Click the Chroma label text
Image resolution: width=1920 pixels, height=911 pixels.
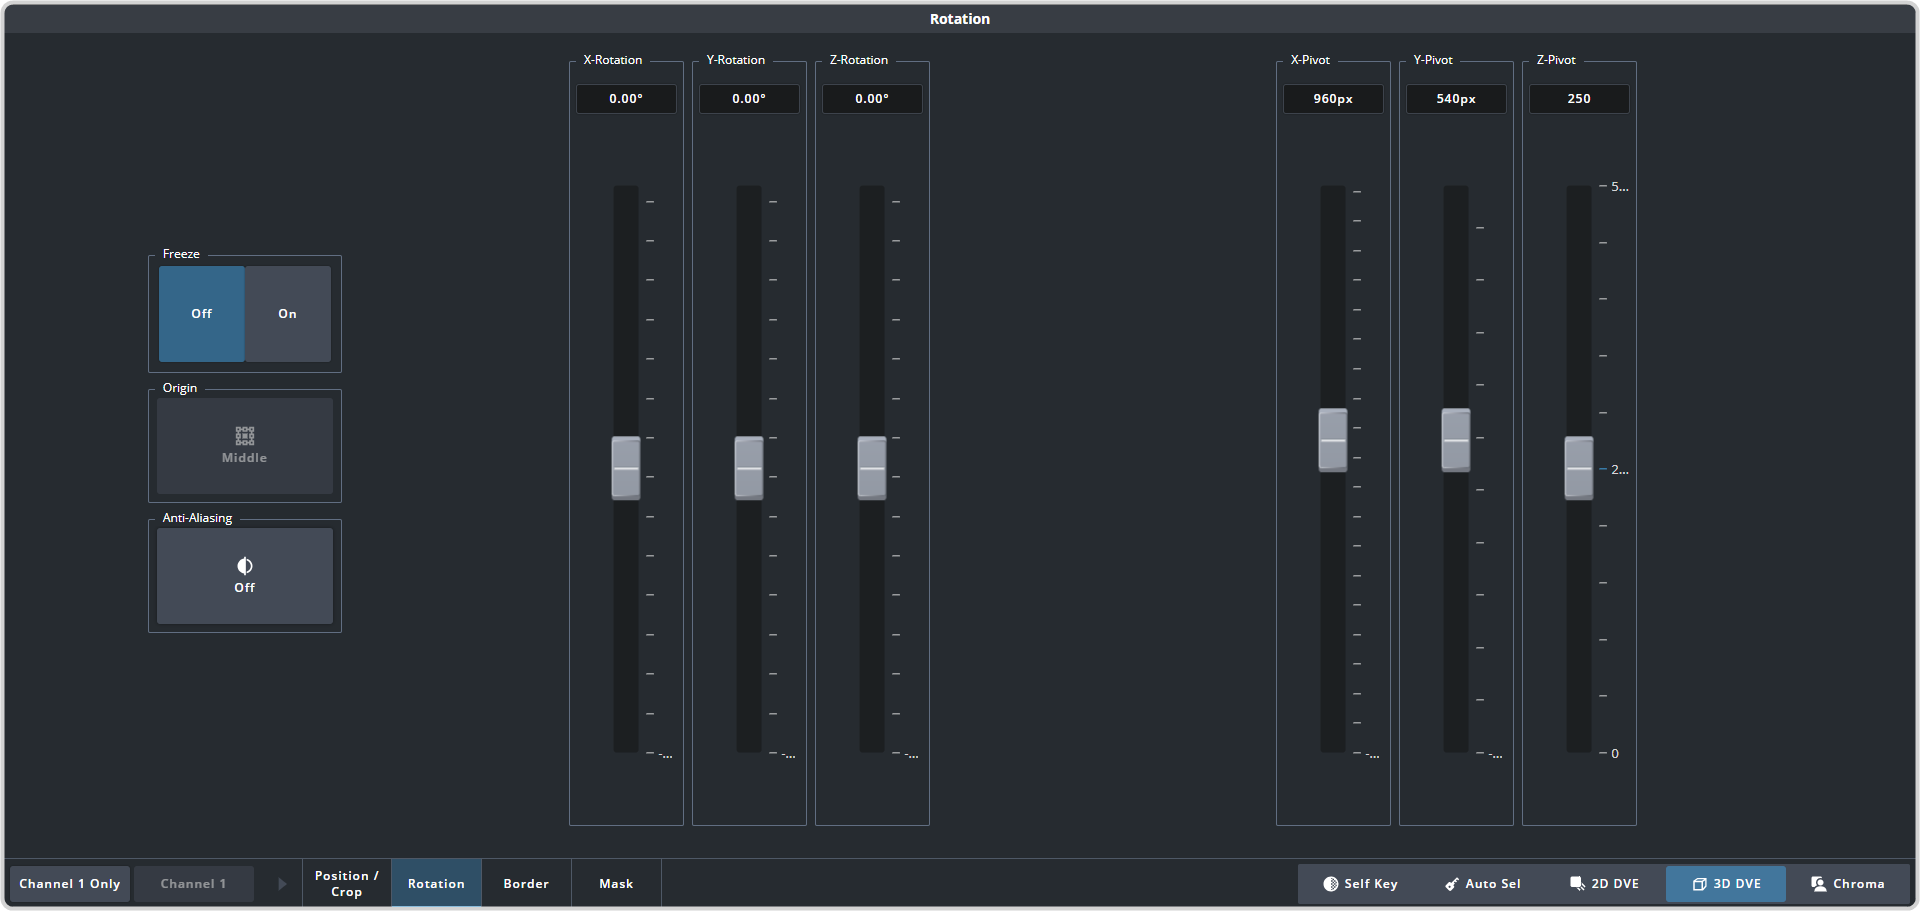1859,884
